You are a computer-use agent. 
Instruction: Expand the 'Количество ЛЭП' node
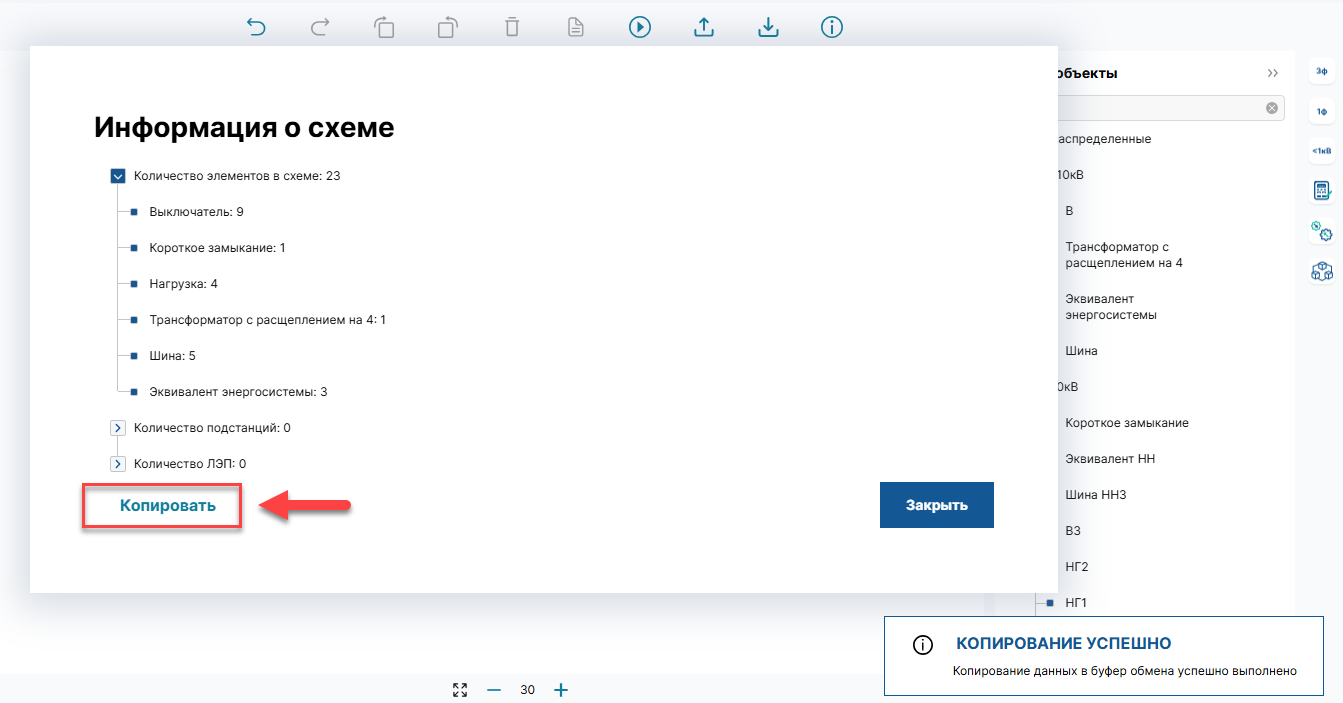pyautogui.click(x=118, y=464)
